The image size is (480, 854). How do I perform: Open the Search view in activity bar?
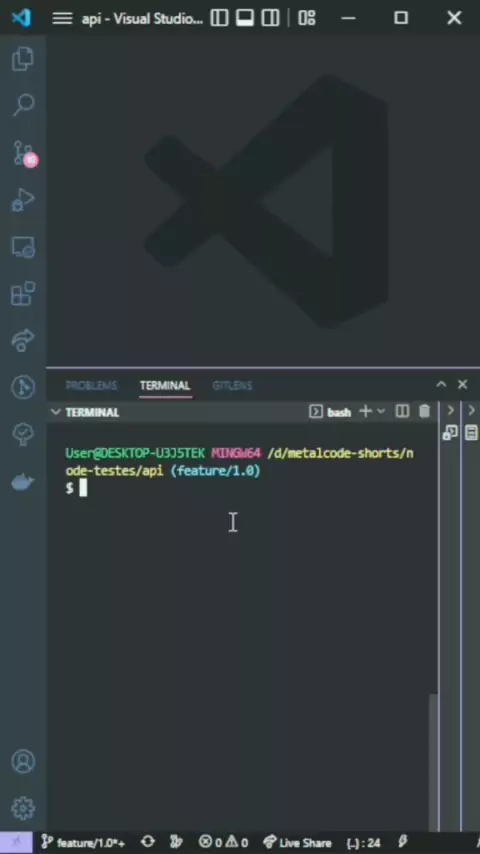[x=23, y=105]
